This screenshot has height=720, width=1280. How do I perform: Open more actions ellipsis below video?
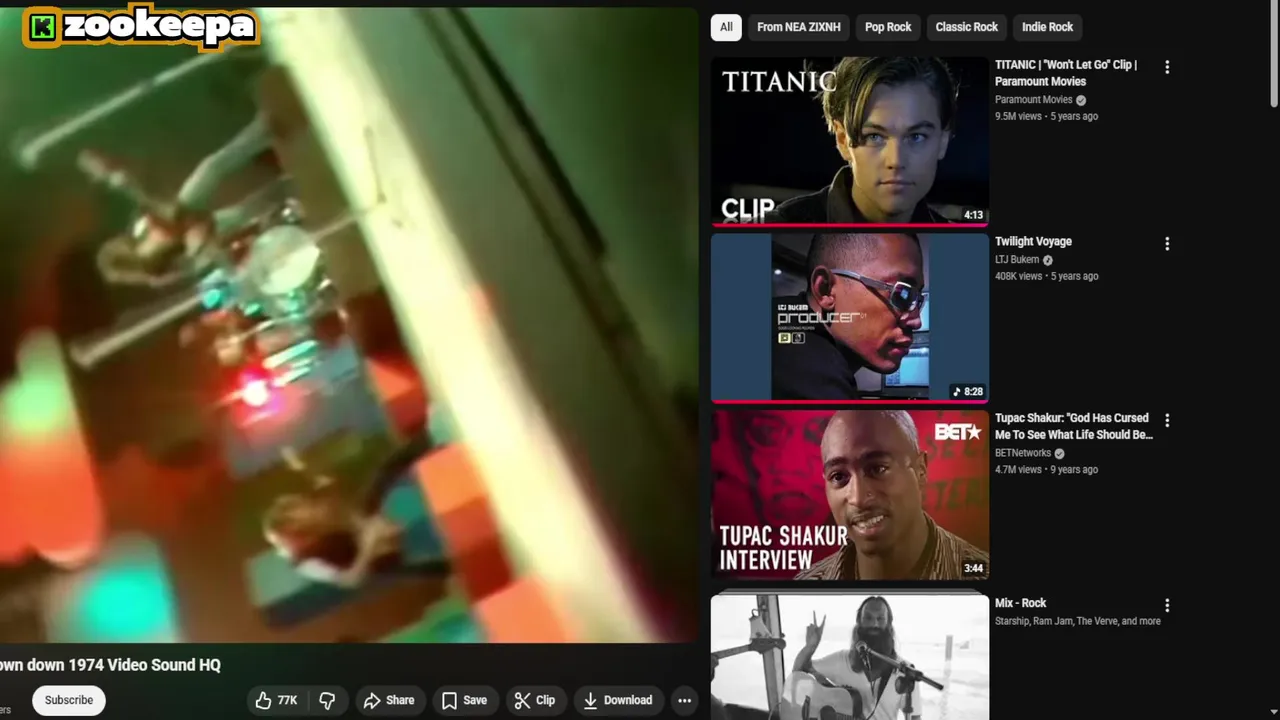684,700
